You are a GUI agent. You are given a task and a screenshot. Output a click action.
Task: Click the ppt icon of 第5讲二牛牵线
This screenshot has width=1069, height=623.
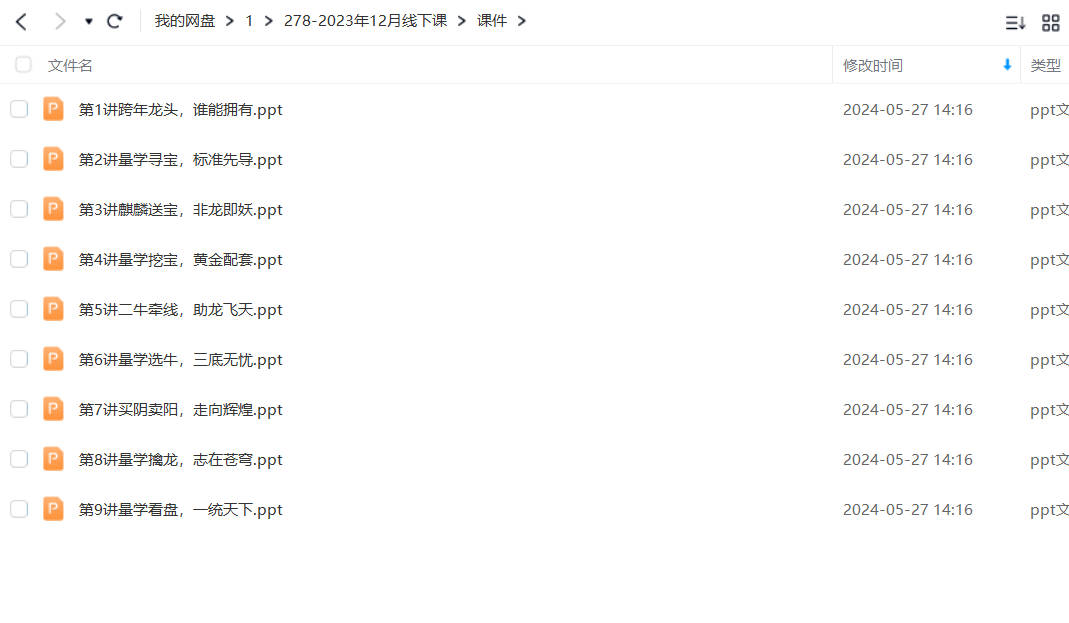53,309
